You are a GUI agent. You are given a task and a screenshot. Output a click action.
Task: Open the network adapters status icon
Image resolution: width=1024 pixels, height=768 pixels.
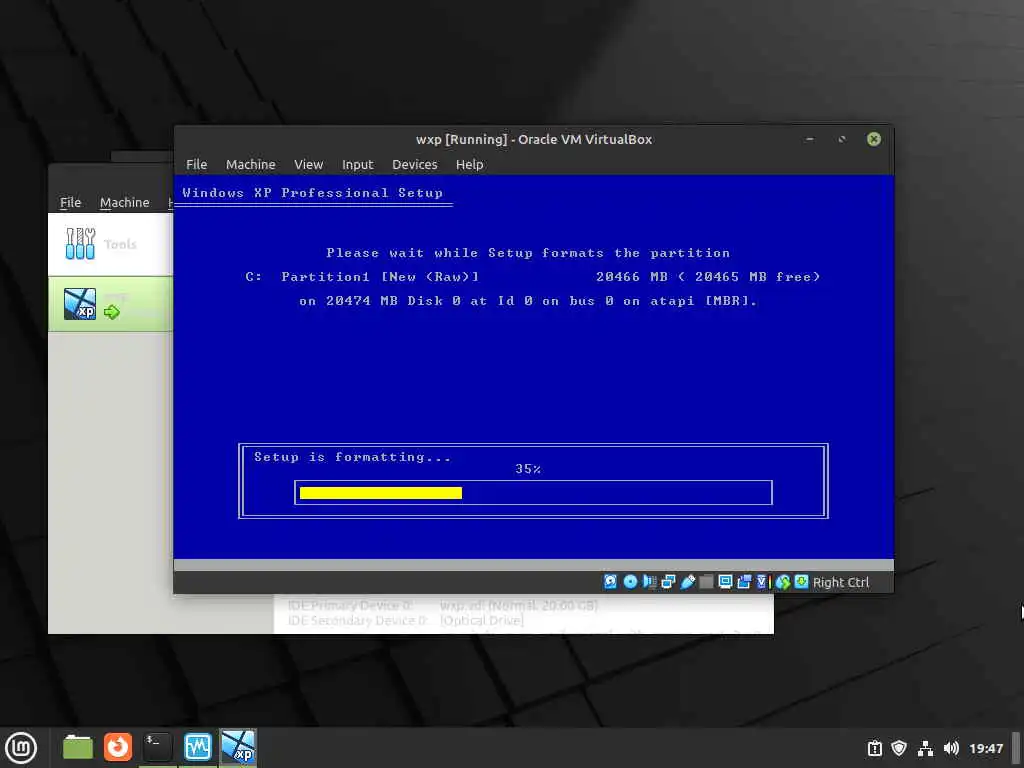click(x=668, y=581)
